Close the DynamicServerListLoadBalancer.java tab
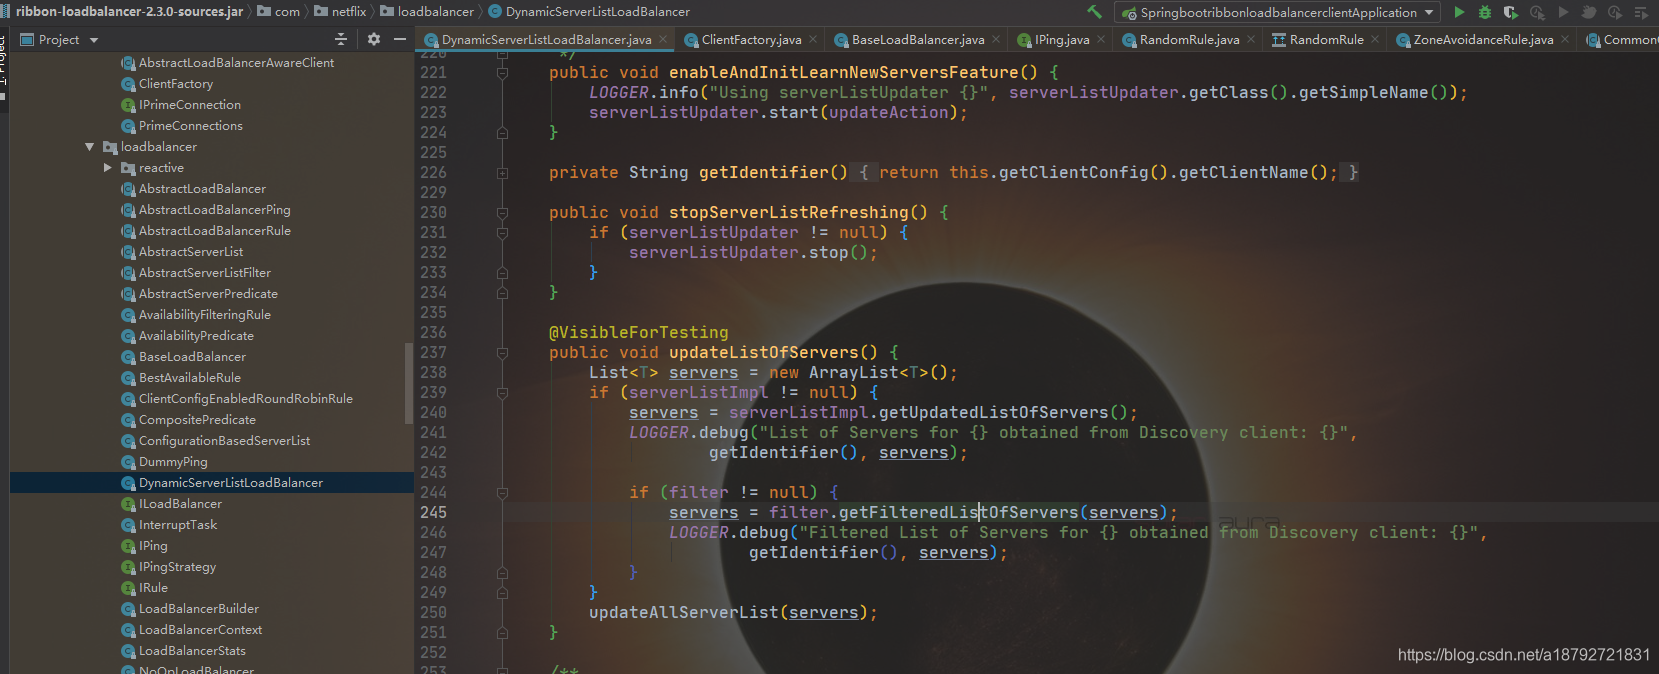1659x674 pixels. 663,40
